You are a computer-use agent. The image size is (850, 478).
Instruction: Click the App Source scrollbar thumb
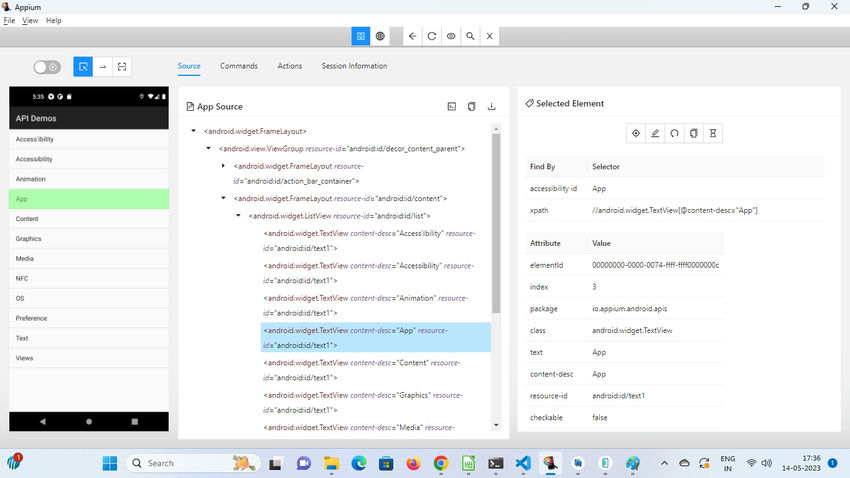496,223
